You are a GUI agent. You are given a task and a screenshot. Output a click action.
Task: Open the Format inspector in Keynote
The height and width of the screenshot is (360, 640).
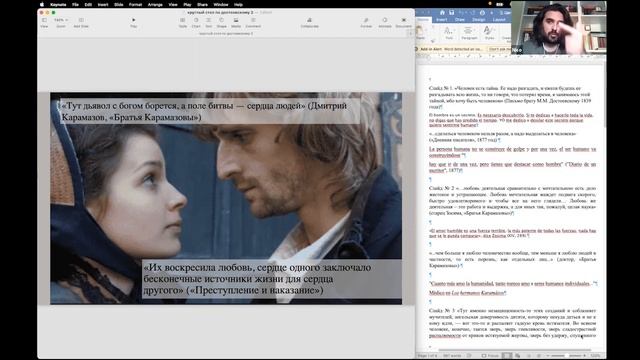pyautogui.click(x=366, y=22)
